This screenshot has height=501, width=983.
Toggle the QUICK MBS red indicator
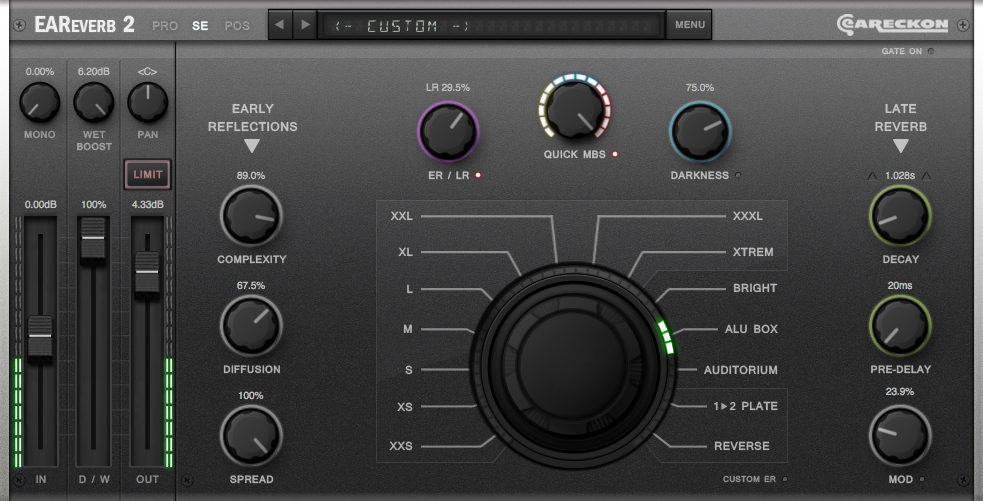(615, 154)
